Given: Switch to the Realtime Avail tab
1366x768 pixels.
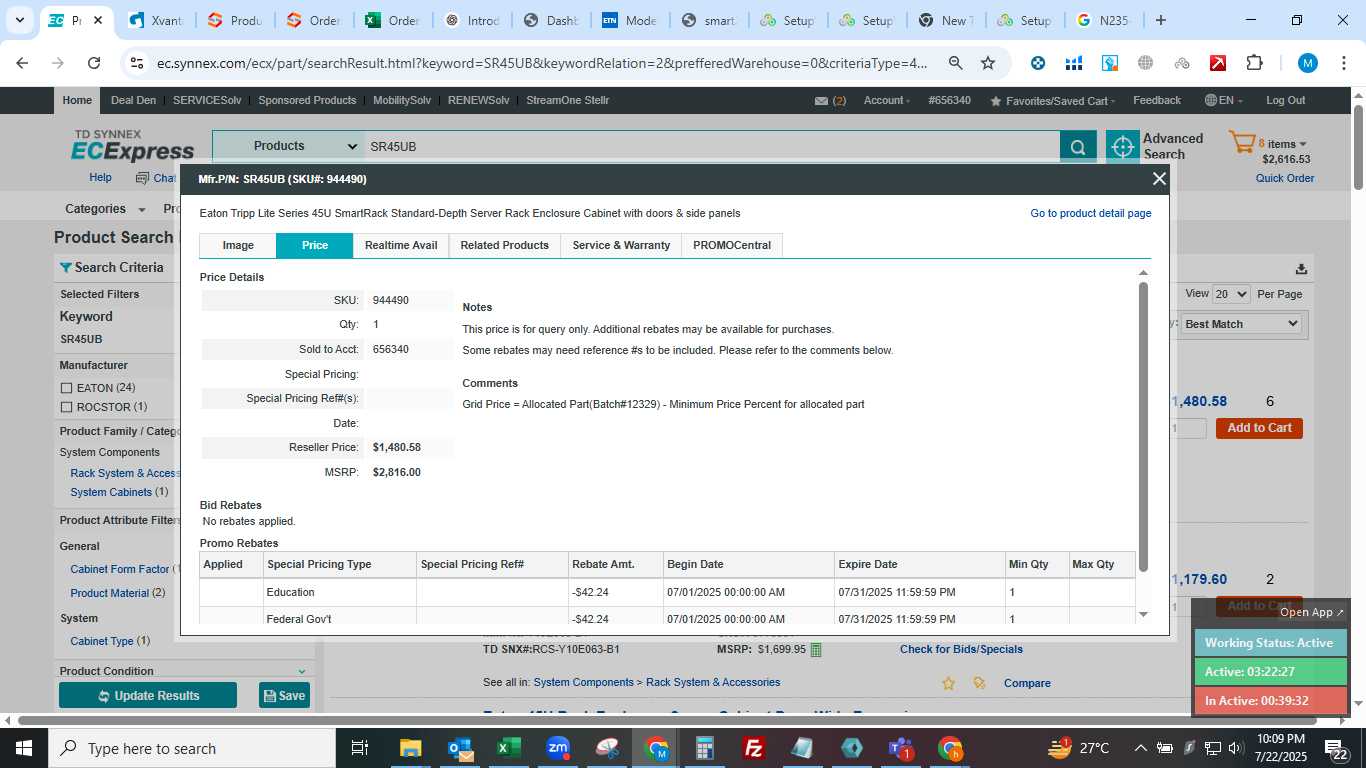Looking at the screenshot, I should click(401, 245).
